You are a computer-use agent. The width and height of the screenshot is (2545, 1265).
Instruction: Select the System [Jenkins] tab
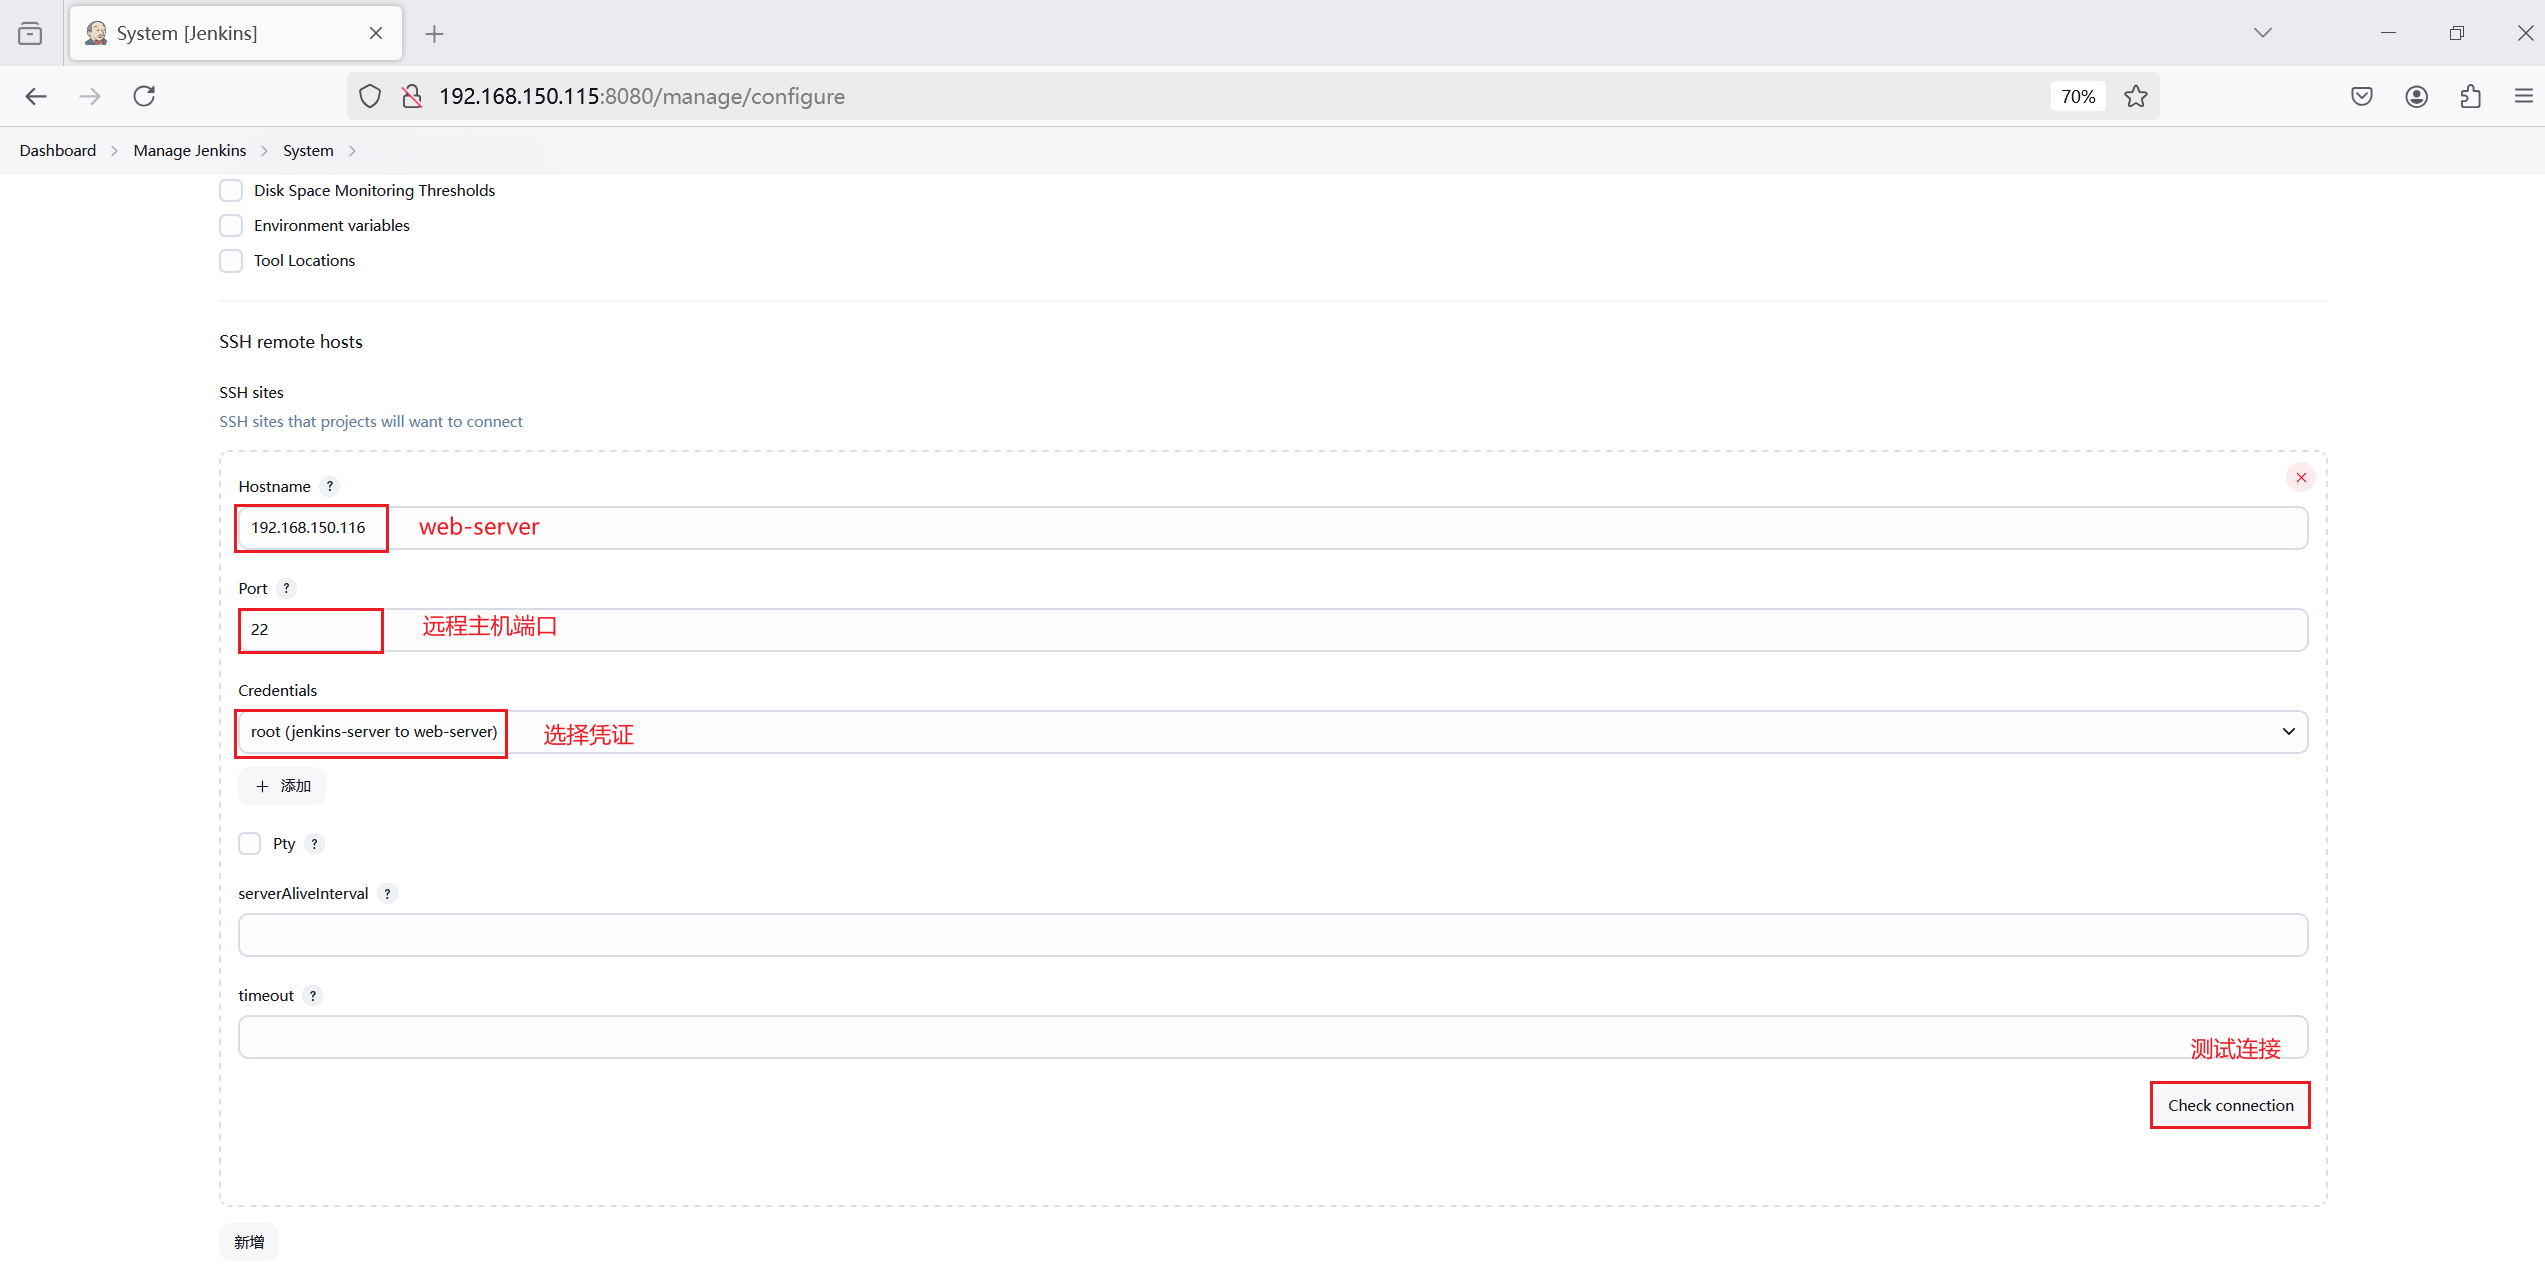(236, 33)
